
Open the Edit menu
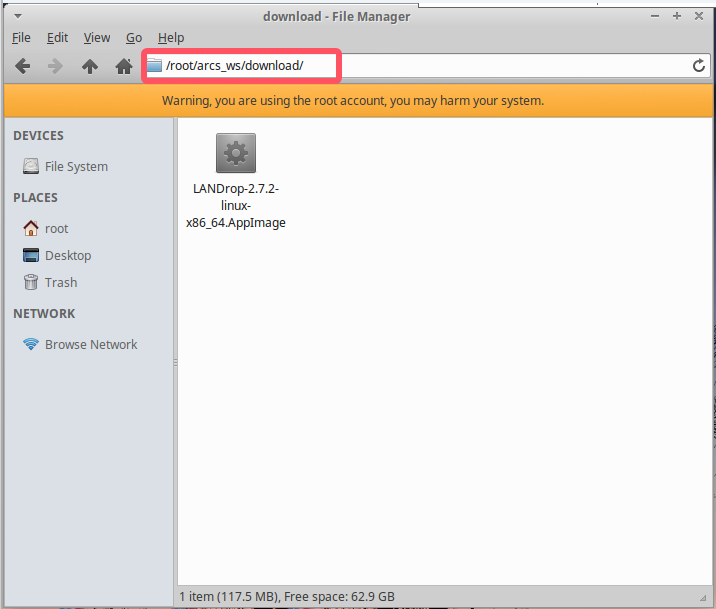tap(57, 37)
